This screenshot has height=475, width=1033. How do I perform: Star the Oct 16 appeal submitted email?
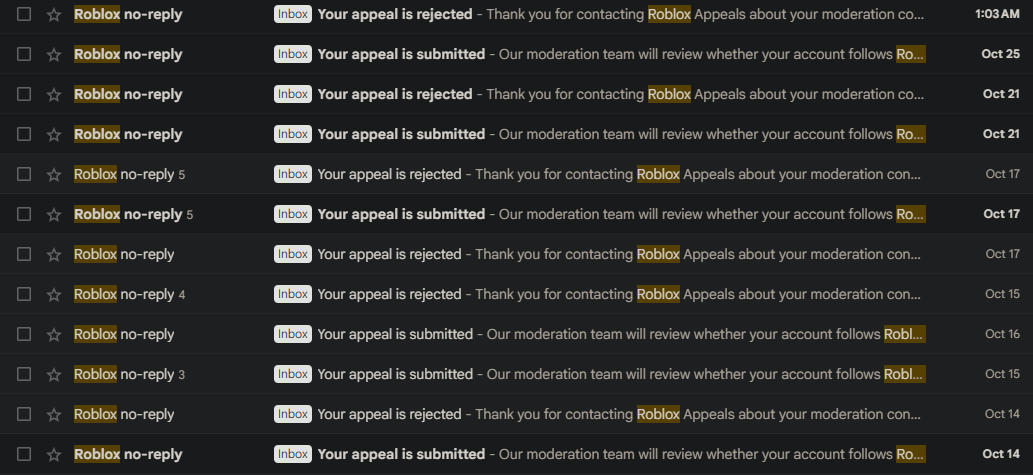tap(54, 335)
